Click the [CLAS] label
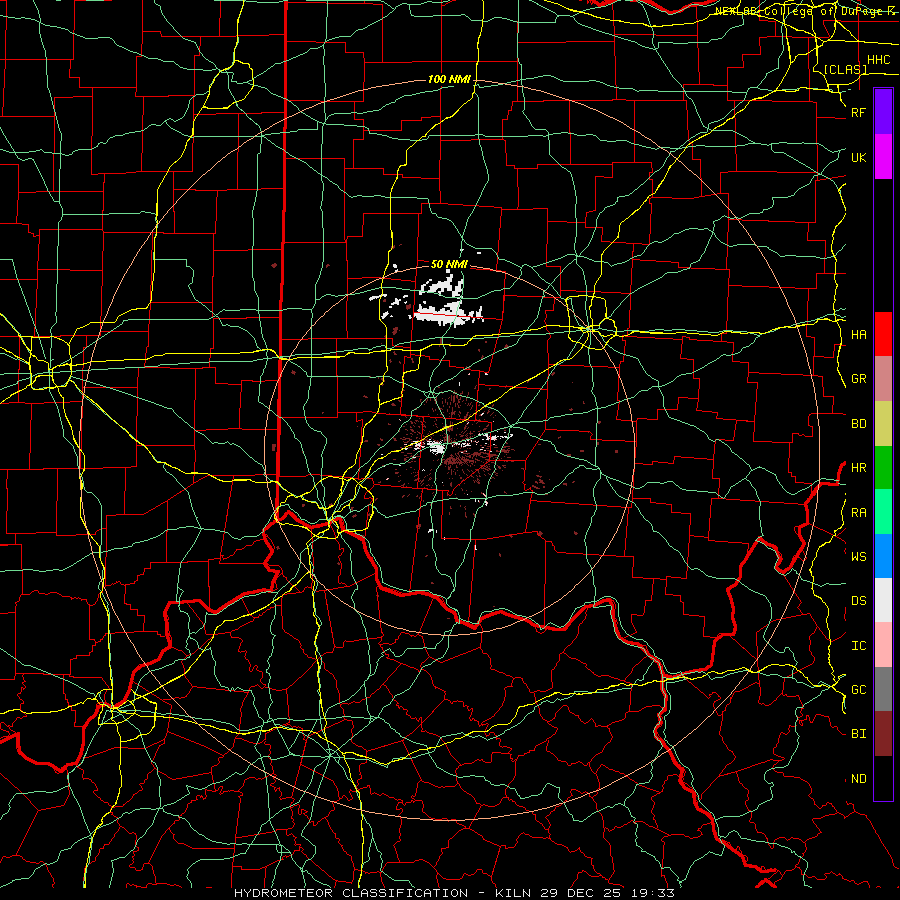Image resolution: width=900 pixels, height=900 pixels. click(x=845, y=69)
